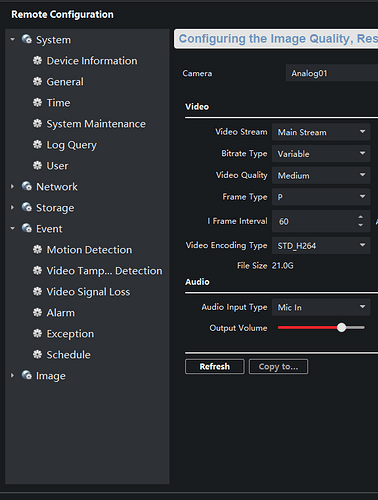This screenshot has width=378, height=500.
Task: Click the gear icon beside Time
Action: pos(37,102)
